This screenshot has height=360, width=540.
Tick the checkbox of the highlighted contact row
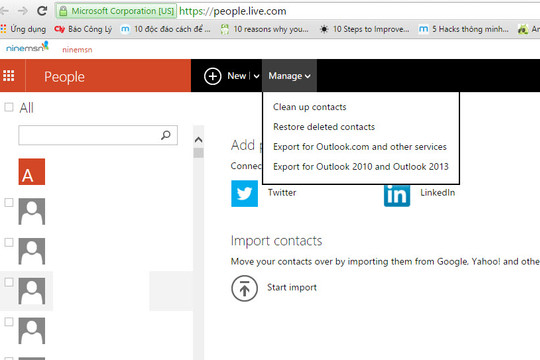point(9,282)
